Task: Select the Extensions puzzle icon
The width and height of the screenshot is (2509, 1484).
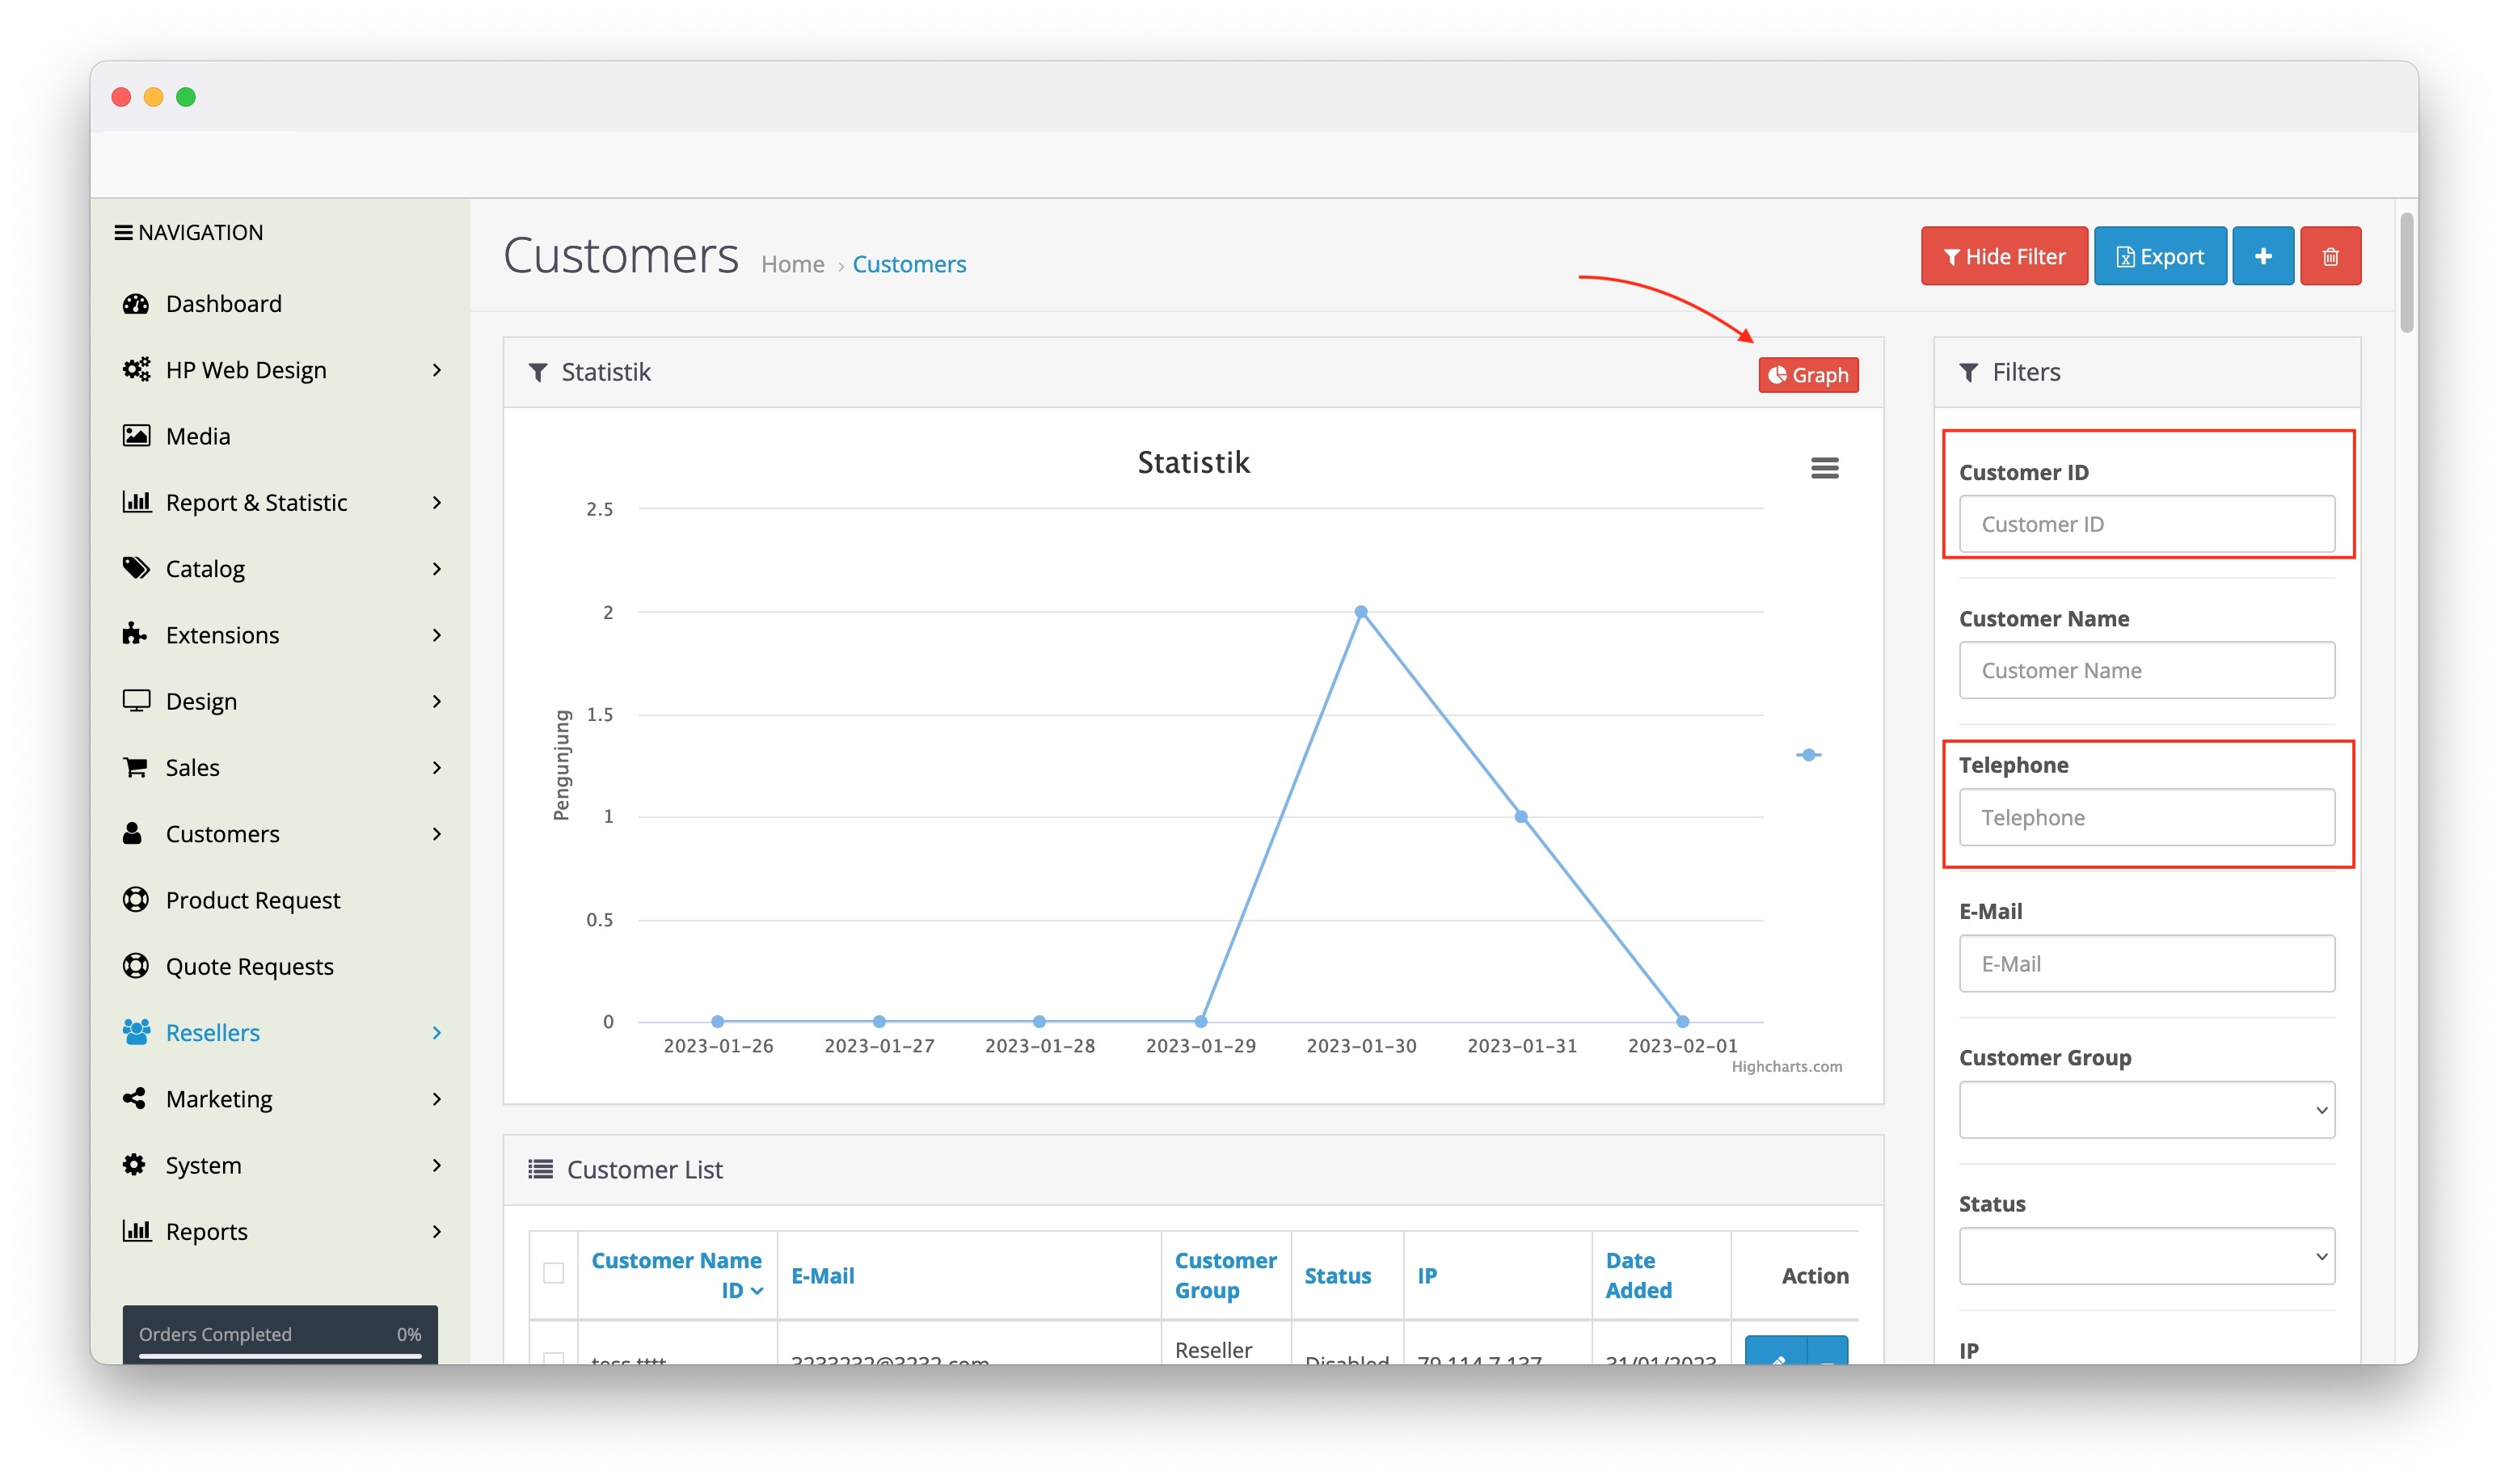Action: coord(137,634)
